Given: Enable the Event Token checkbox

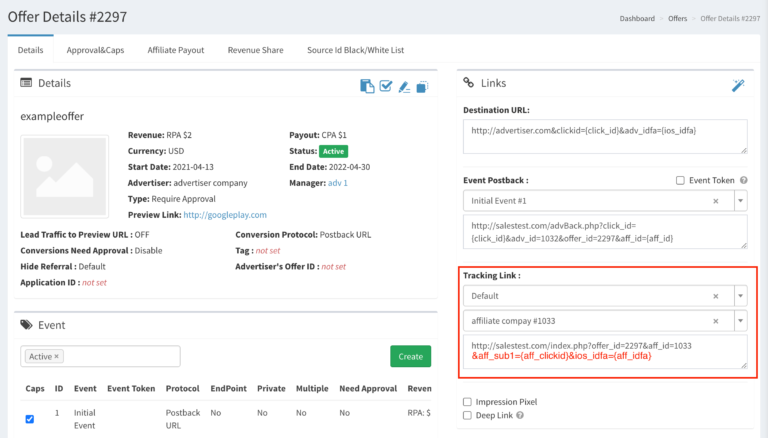Looking at the screenshot, I should pyautogui.click(x=680, y=180).
